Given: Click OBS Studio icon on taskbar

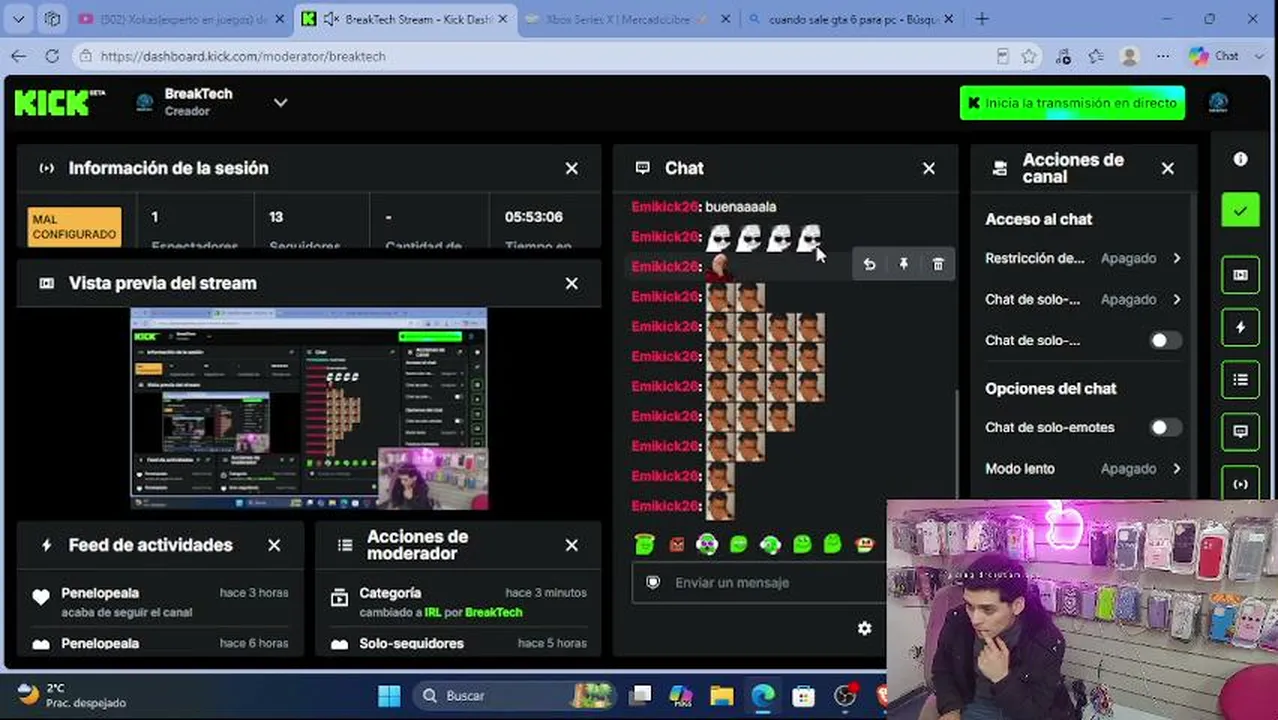Looking at the screenshot, I should [x=845, y=695].
